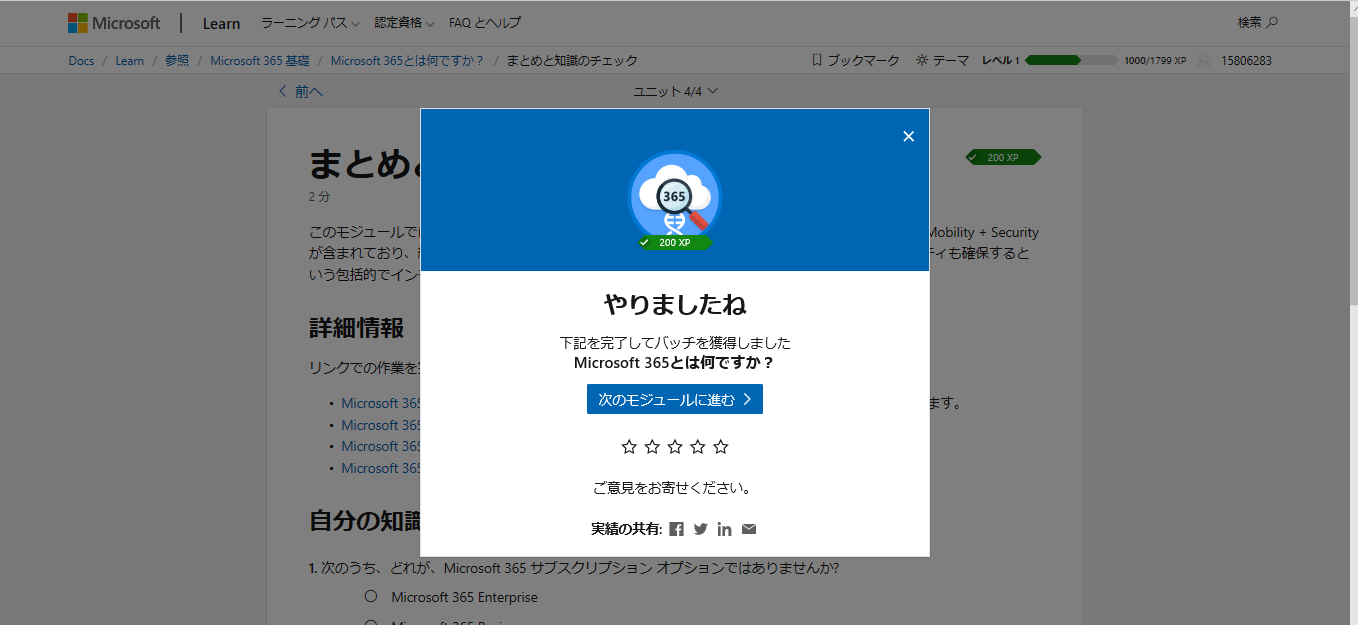Expand the ラーニング パス menu
This screenshot has height=625, width=1358.
[x=310, y=23]
